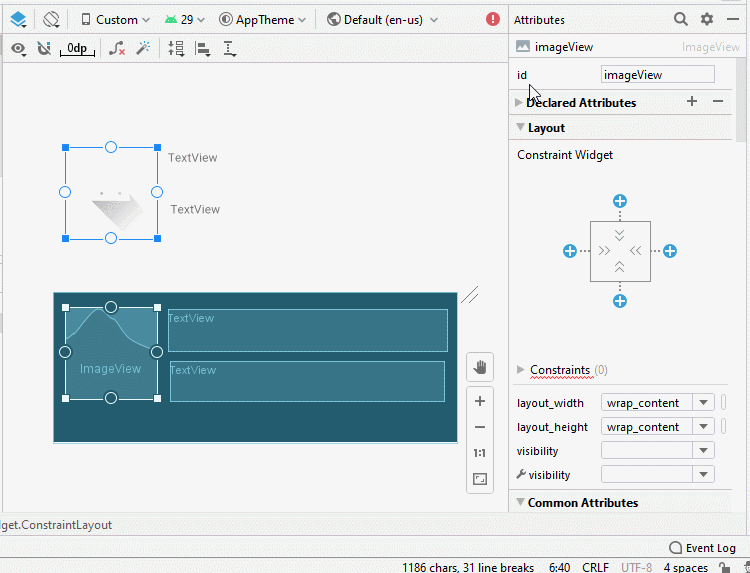Click the 0dp default margins button
This screenshot has height=573, width=750.
click(x=77, y=48)
